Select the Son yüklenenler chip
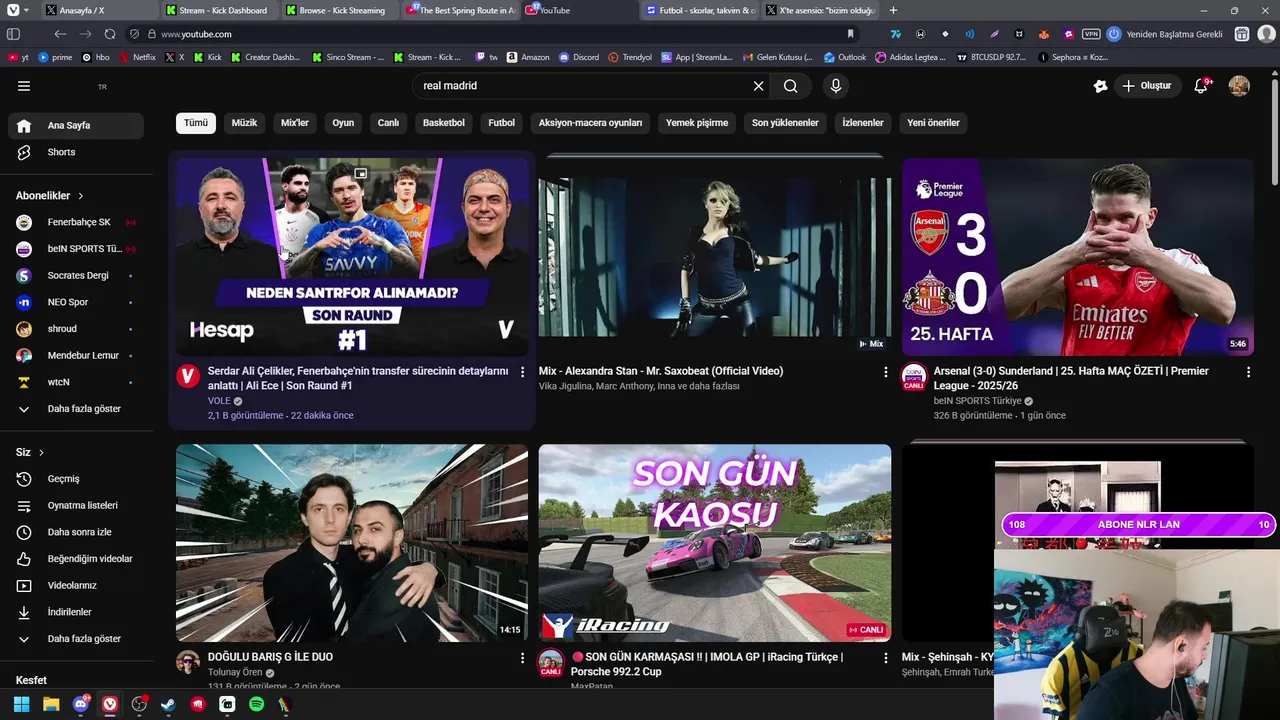This screenshot has width=1280, height=720. [785, 123]
